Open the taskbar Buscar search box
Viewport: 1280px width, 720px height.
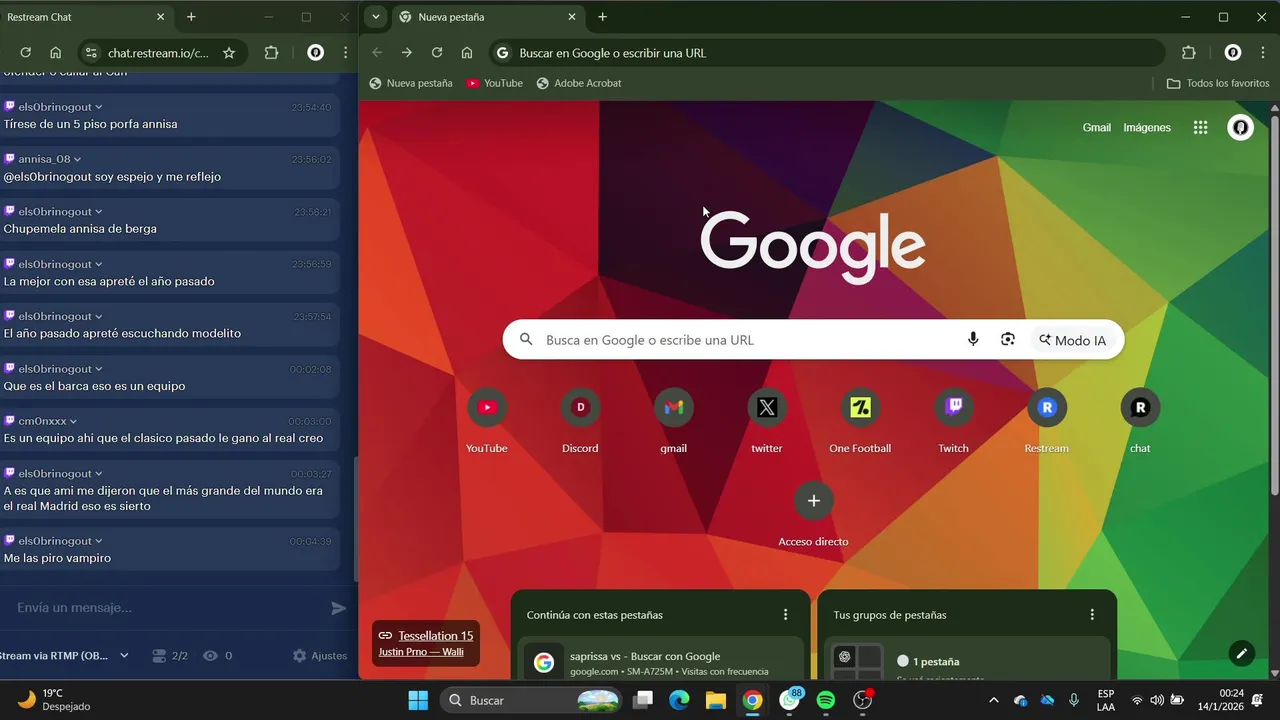pyautogui.click(x=532, y=700)
